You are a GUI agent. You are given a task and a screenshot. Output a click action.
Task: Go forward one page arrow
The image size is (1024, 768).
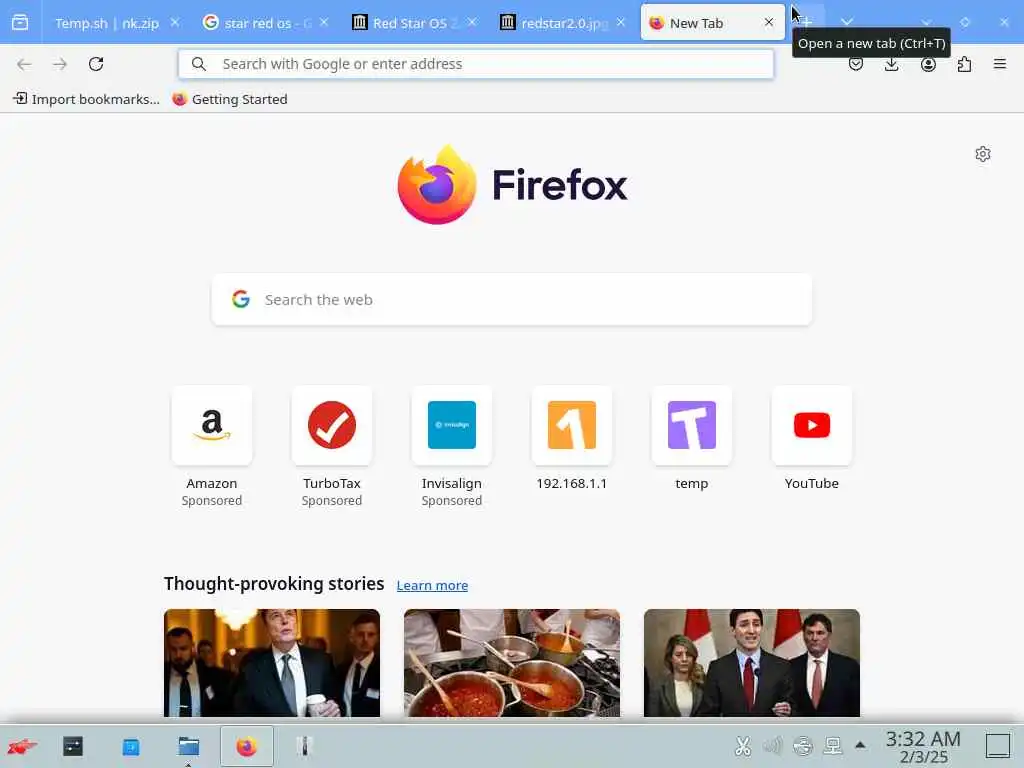tap(60, 64)
